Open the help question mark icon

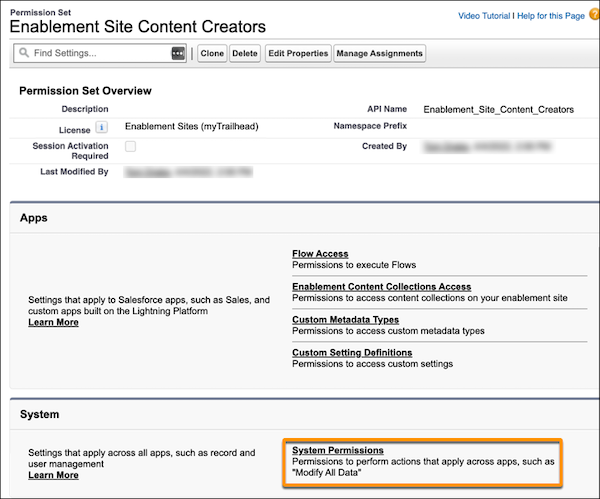tap(595, 15)
